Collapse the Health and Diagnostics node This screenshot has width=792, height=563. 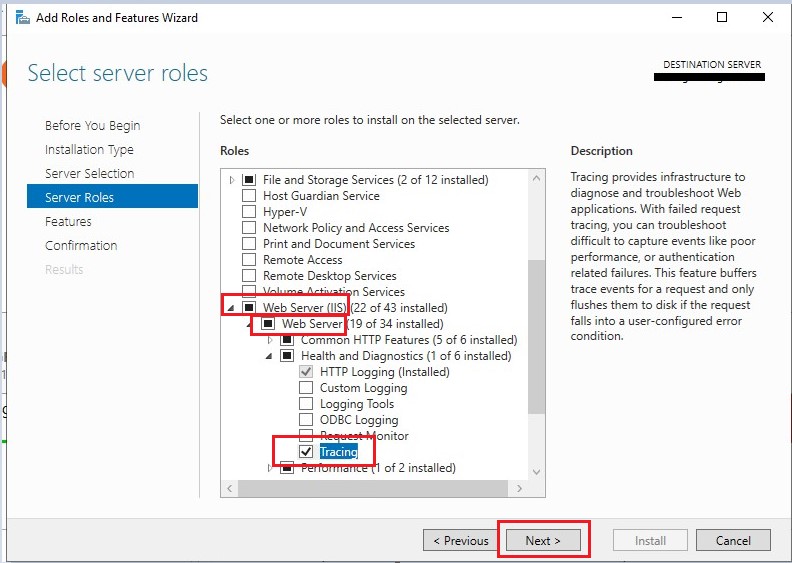(x=270, y=356)
